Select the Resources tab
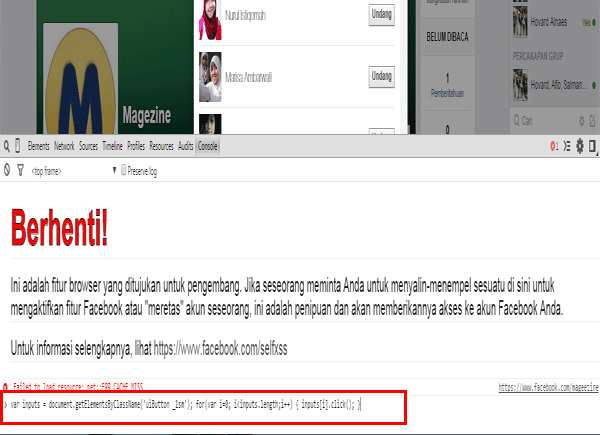The width and height of the screenshot is (600, 435). tap(161, 146)
